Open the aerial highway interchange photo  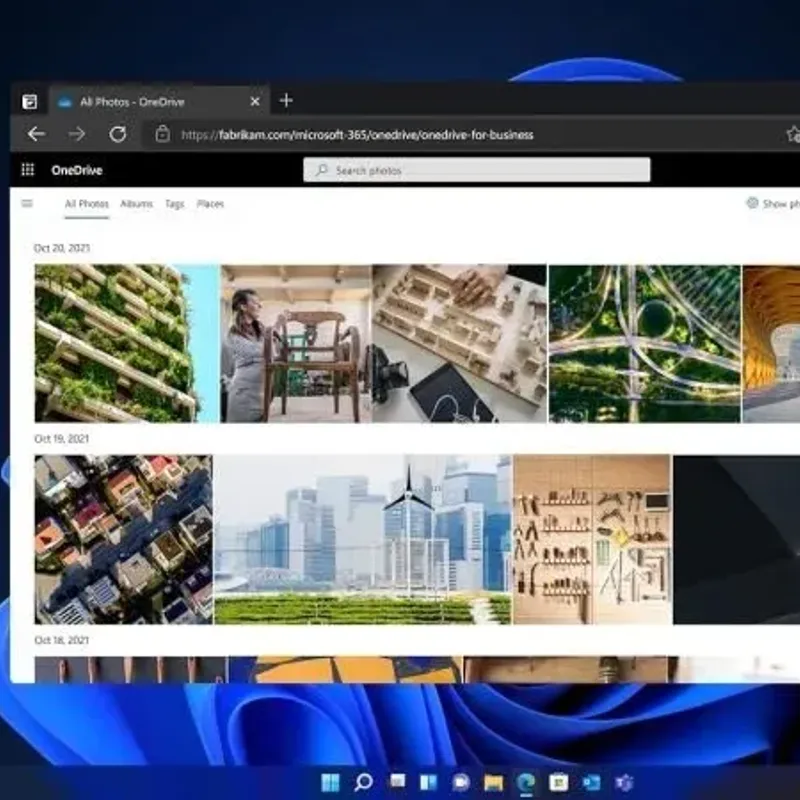click(645, 343)
